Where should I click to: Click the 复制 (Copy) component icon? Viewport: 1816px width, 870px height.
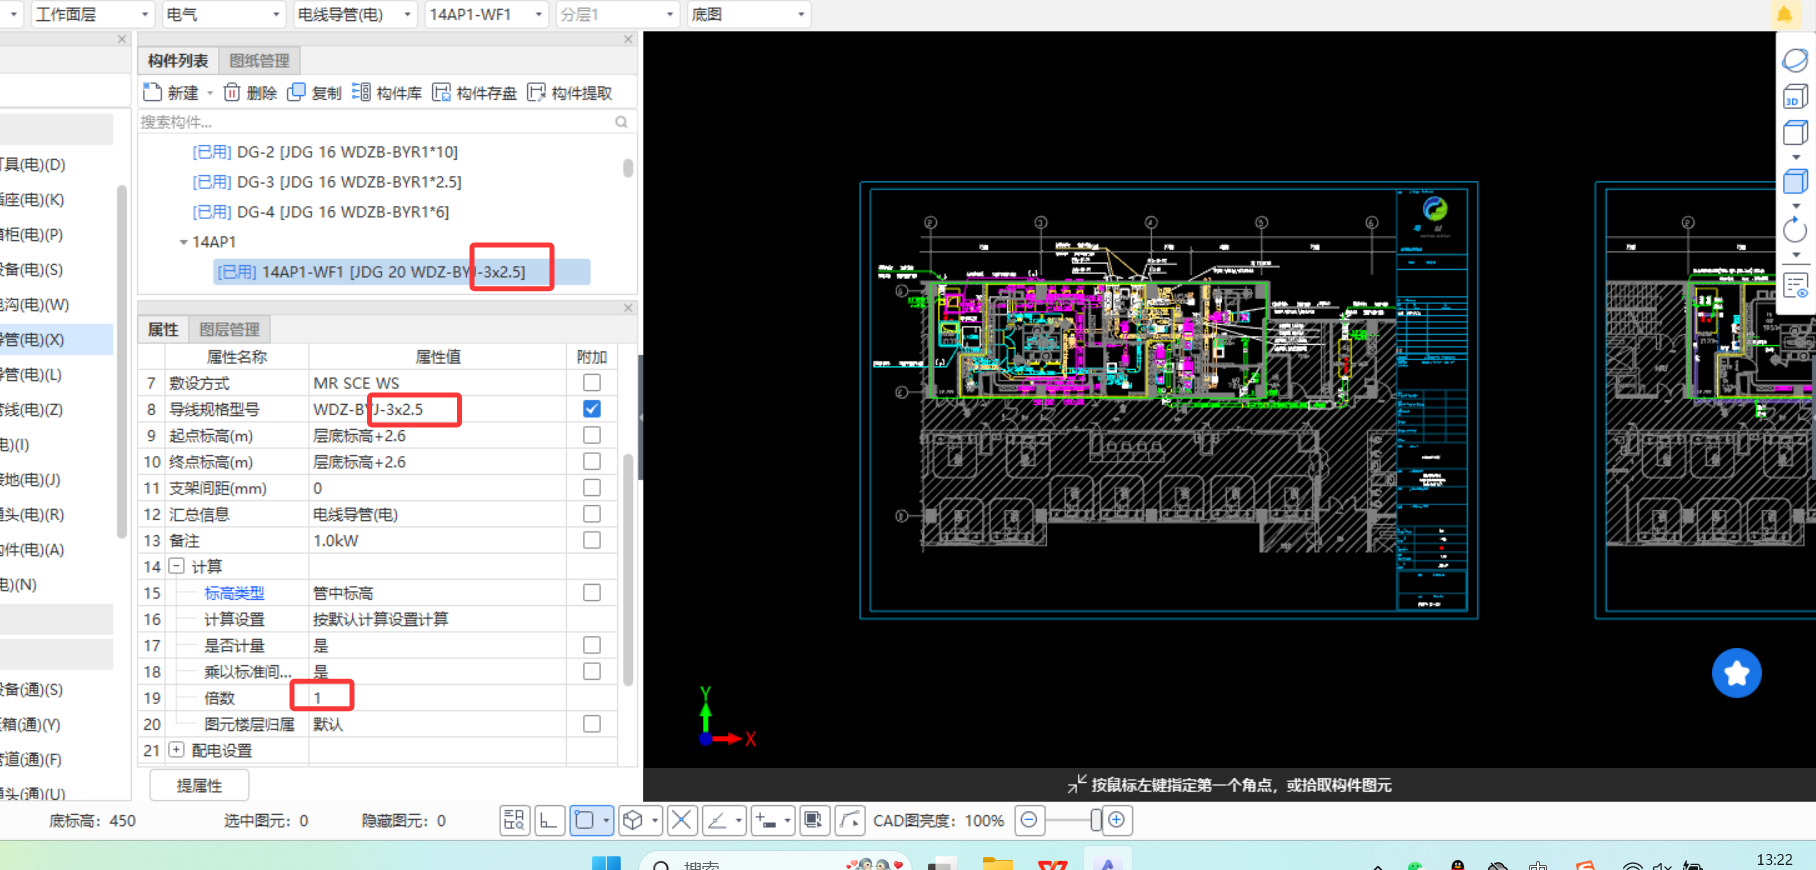pyautogui.click(x=296, y=92)
